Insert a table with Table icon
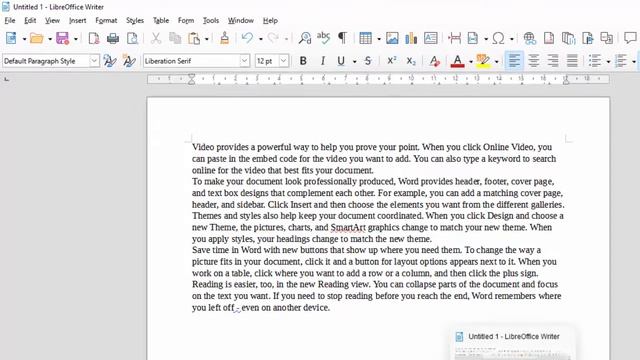 coord(365,38)
